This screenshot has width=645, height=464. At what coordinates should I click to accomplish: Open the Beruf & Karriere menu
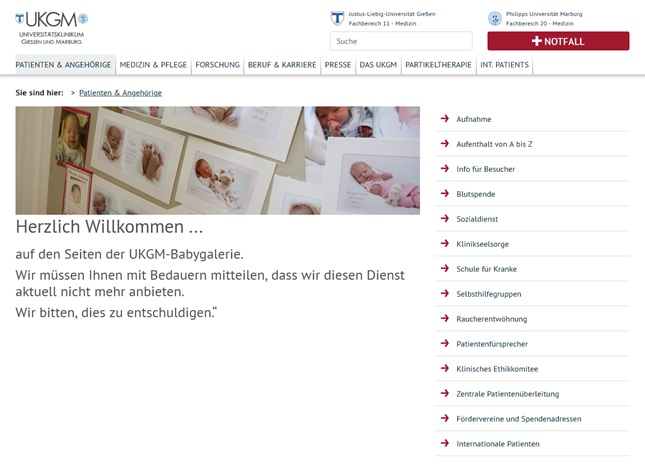point(282,65)
